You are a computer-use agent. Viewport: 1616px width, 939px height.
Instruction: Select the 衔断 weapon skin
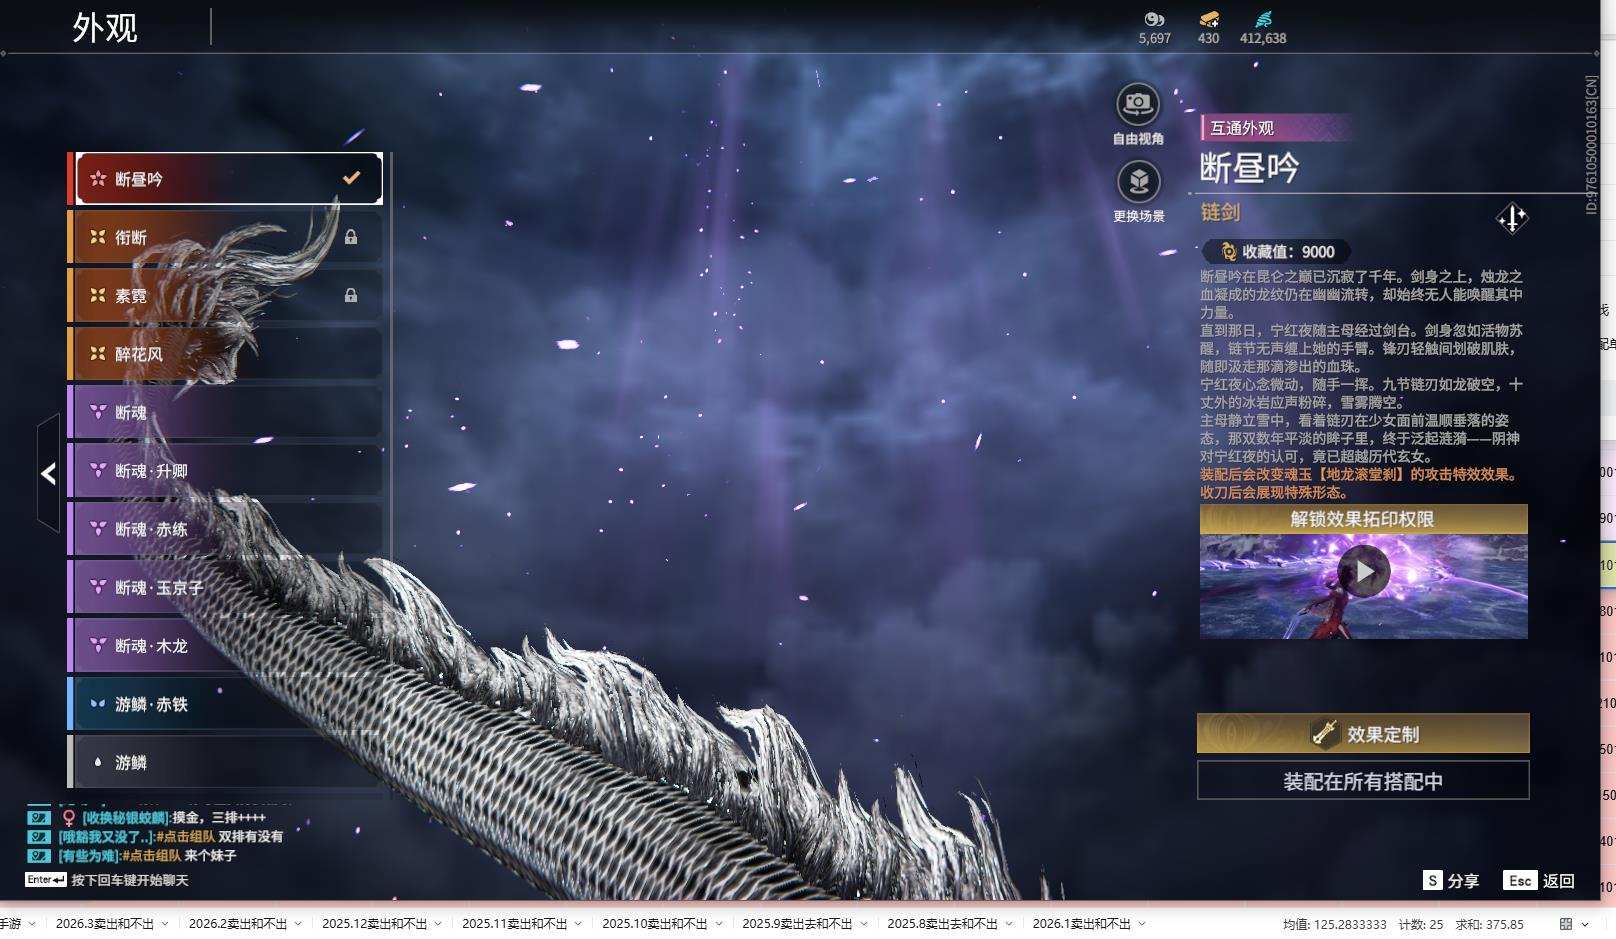coord(228,237)
